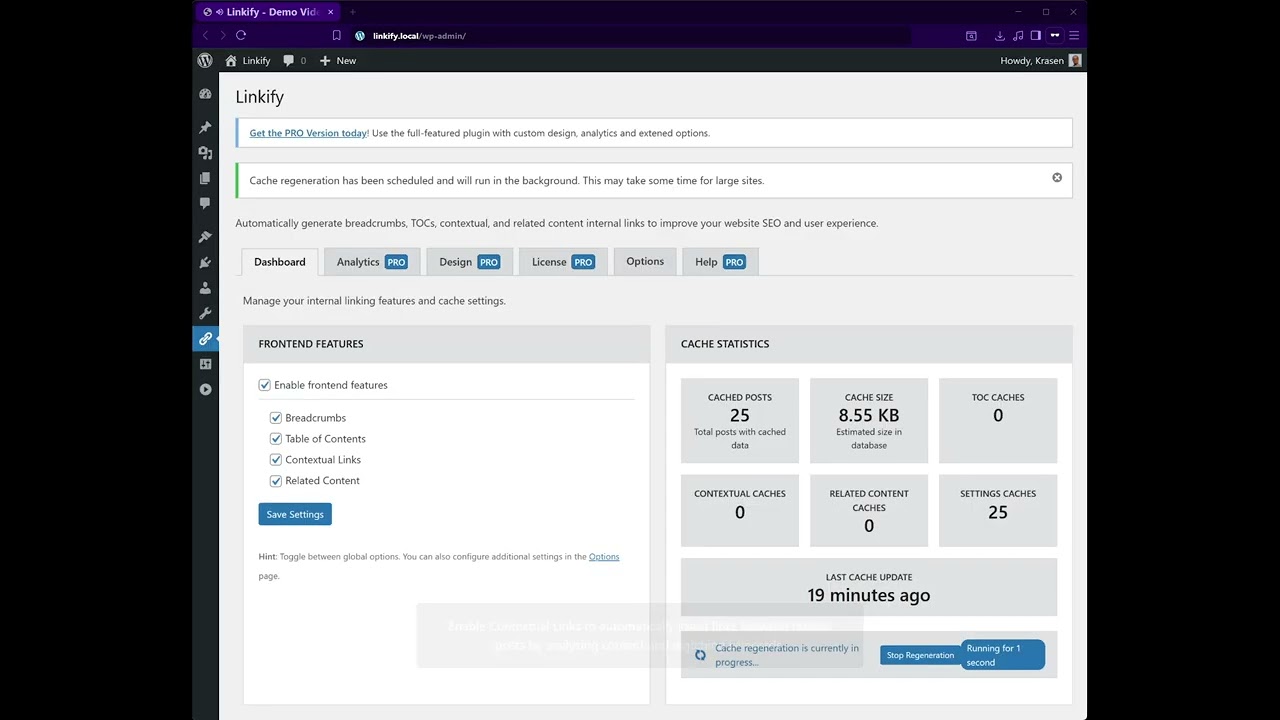Open the Tools wrench sidebar icon
The height and width of the screenshot is (720, 1280).
coord(205,313)
